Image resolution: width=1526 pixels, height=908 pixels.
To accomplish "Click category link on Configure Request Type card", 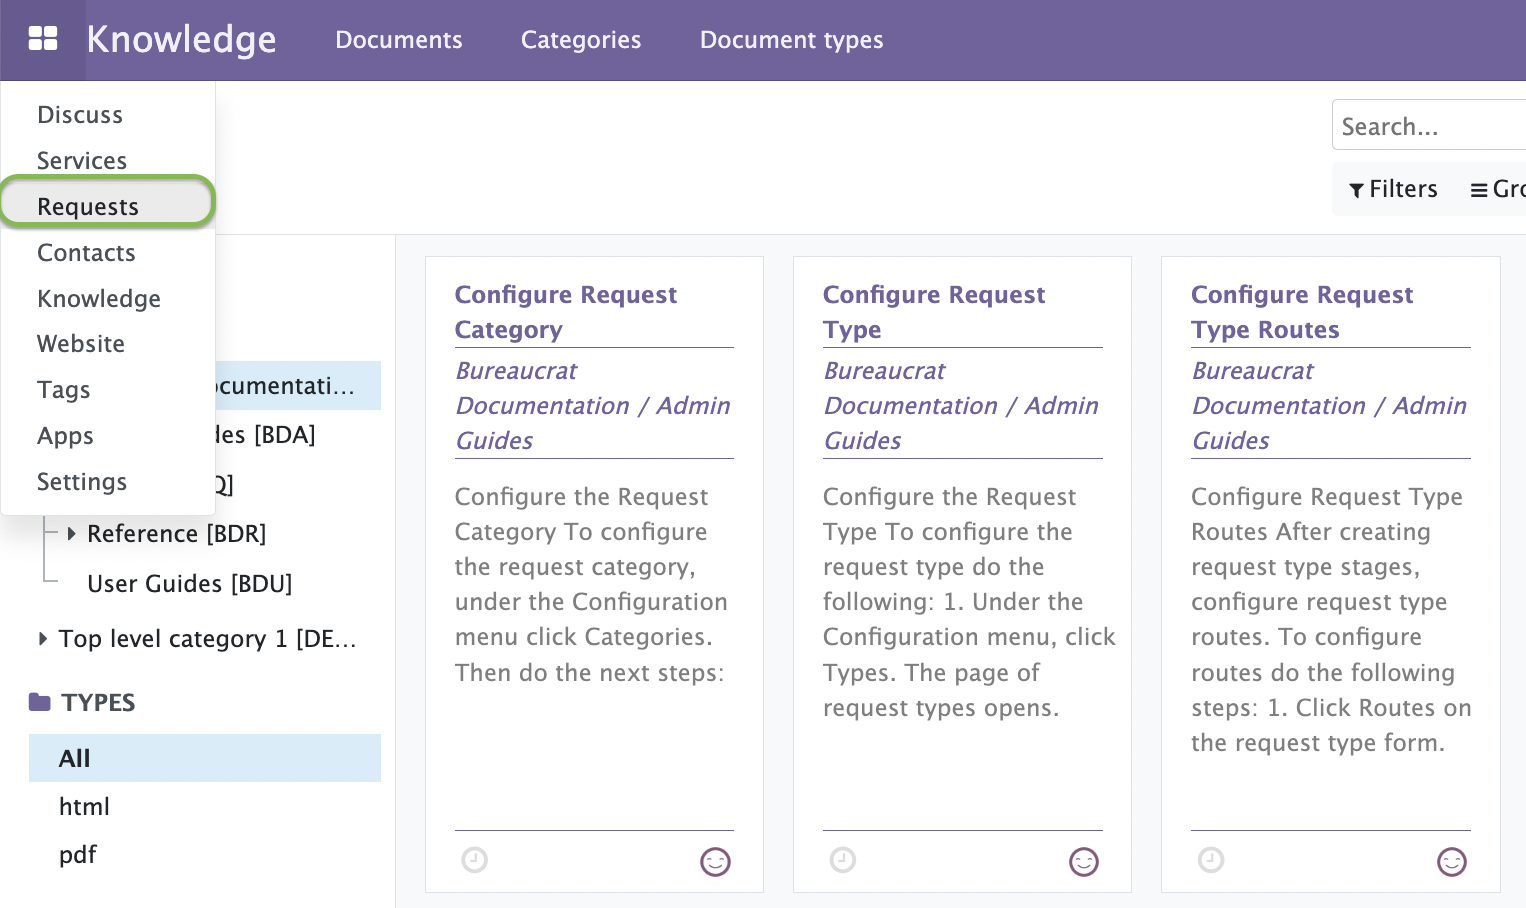I will (x=961, y=406).
